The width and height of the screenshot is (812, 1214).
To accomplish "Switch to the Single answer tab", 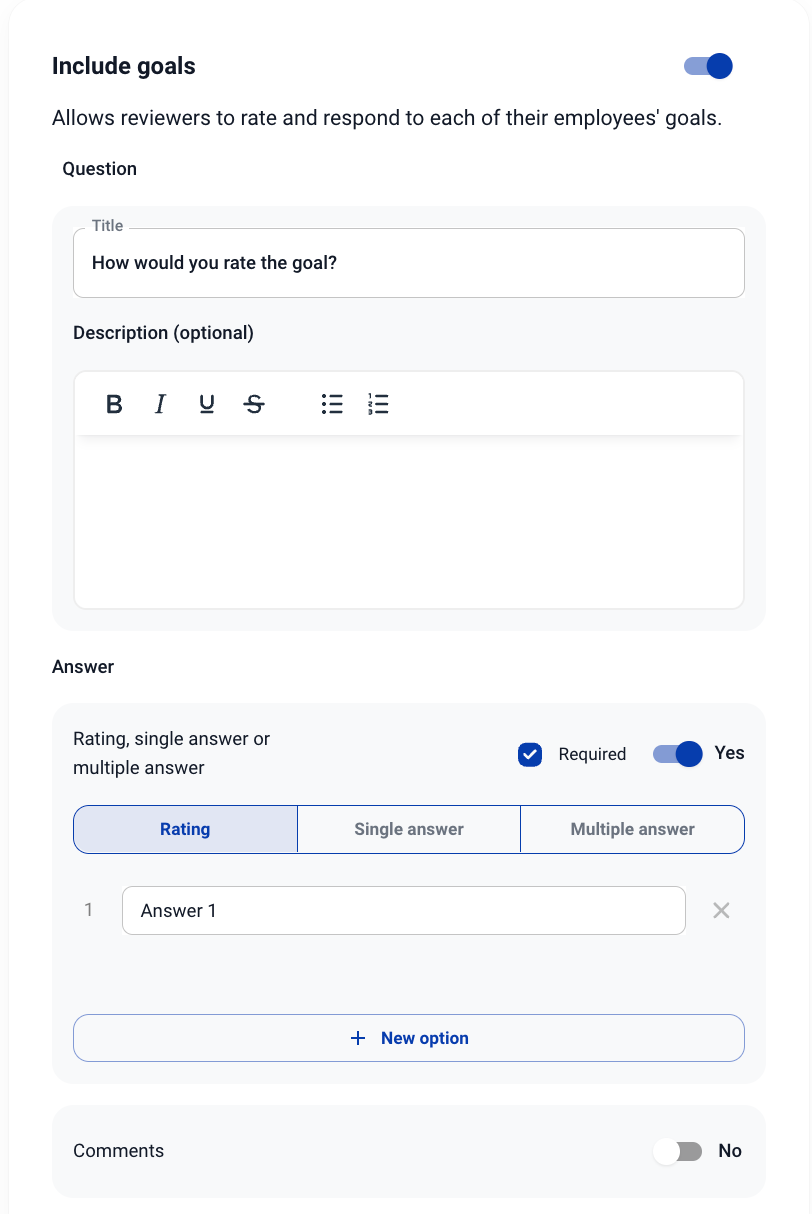I will [x=409, y=829].
